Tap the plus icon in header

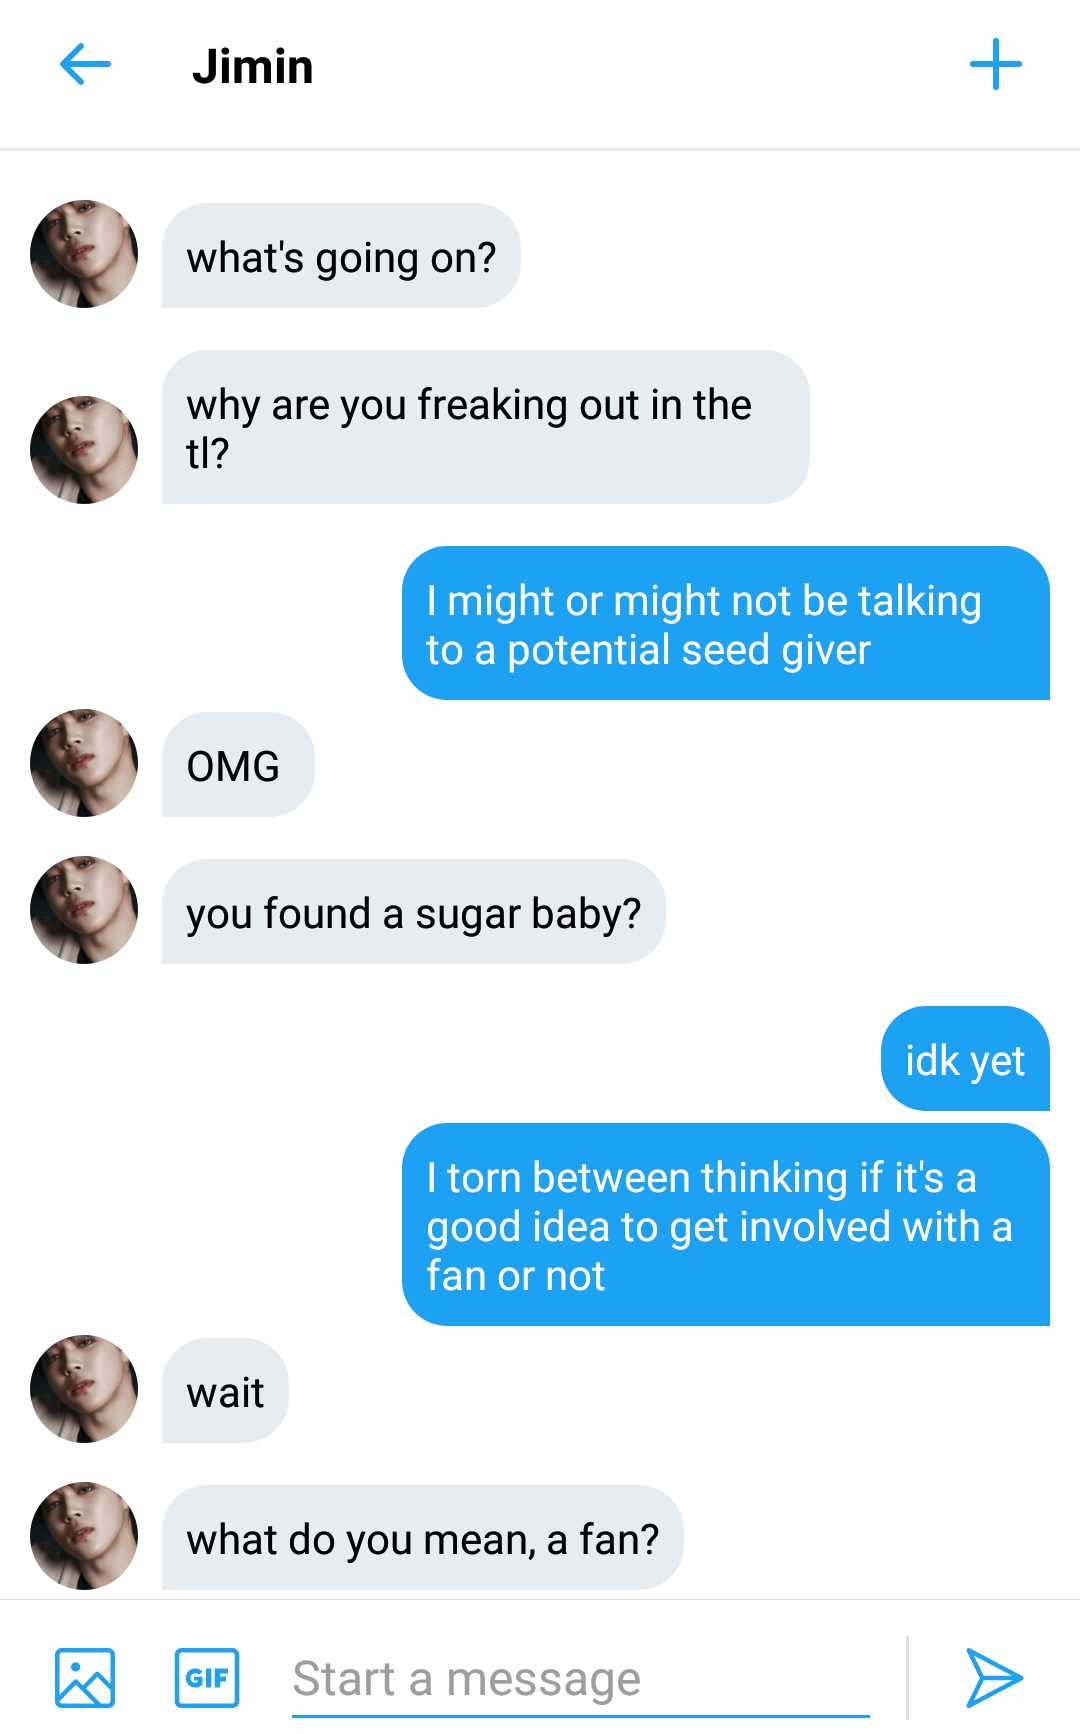(x=995, y=65)
